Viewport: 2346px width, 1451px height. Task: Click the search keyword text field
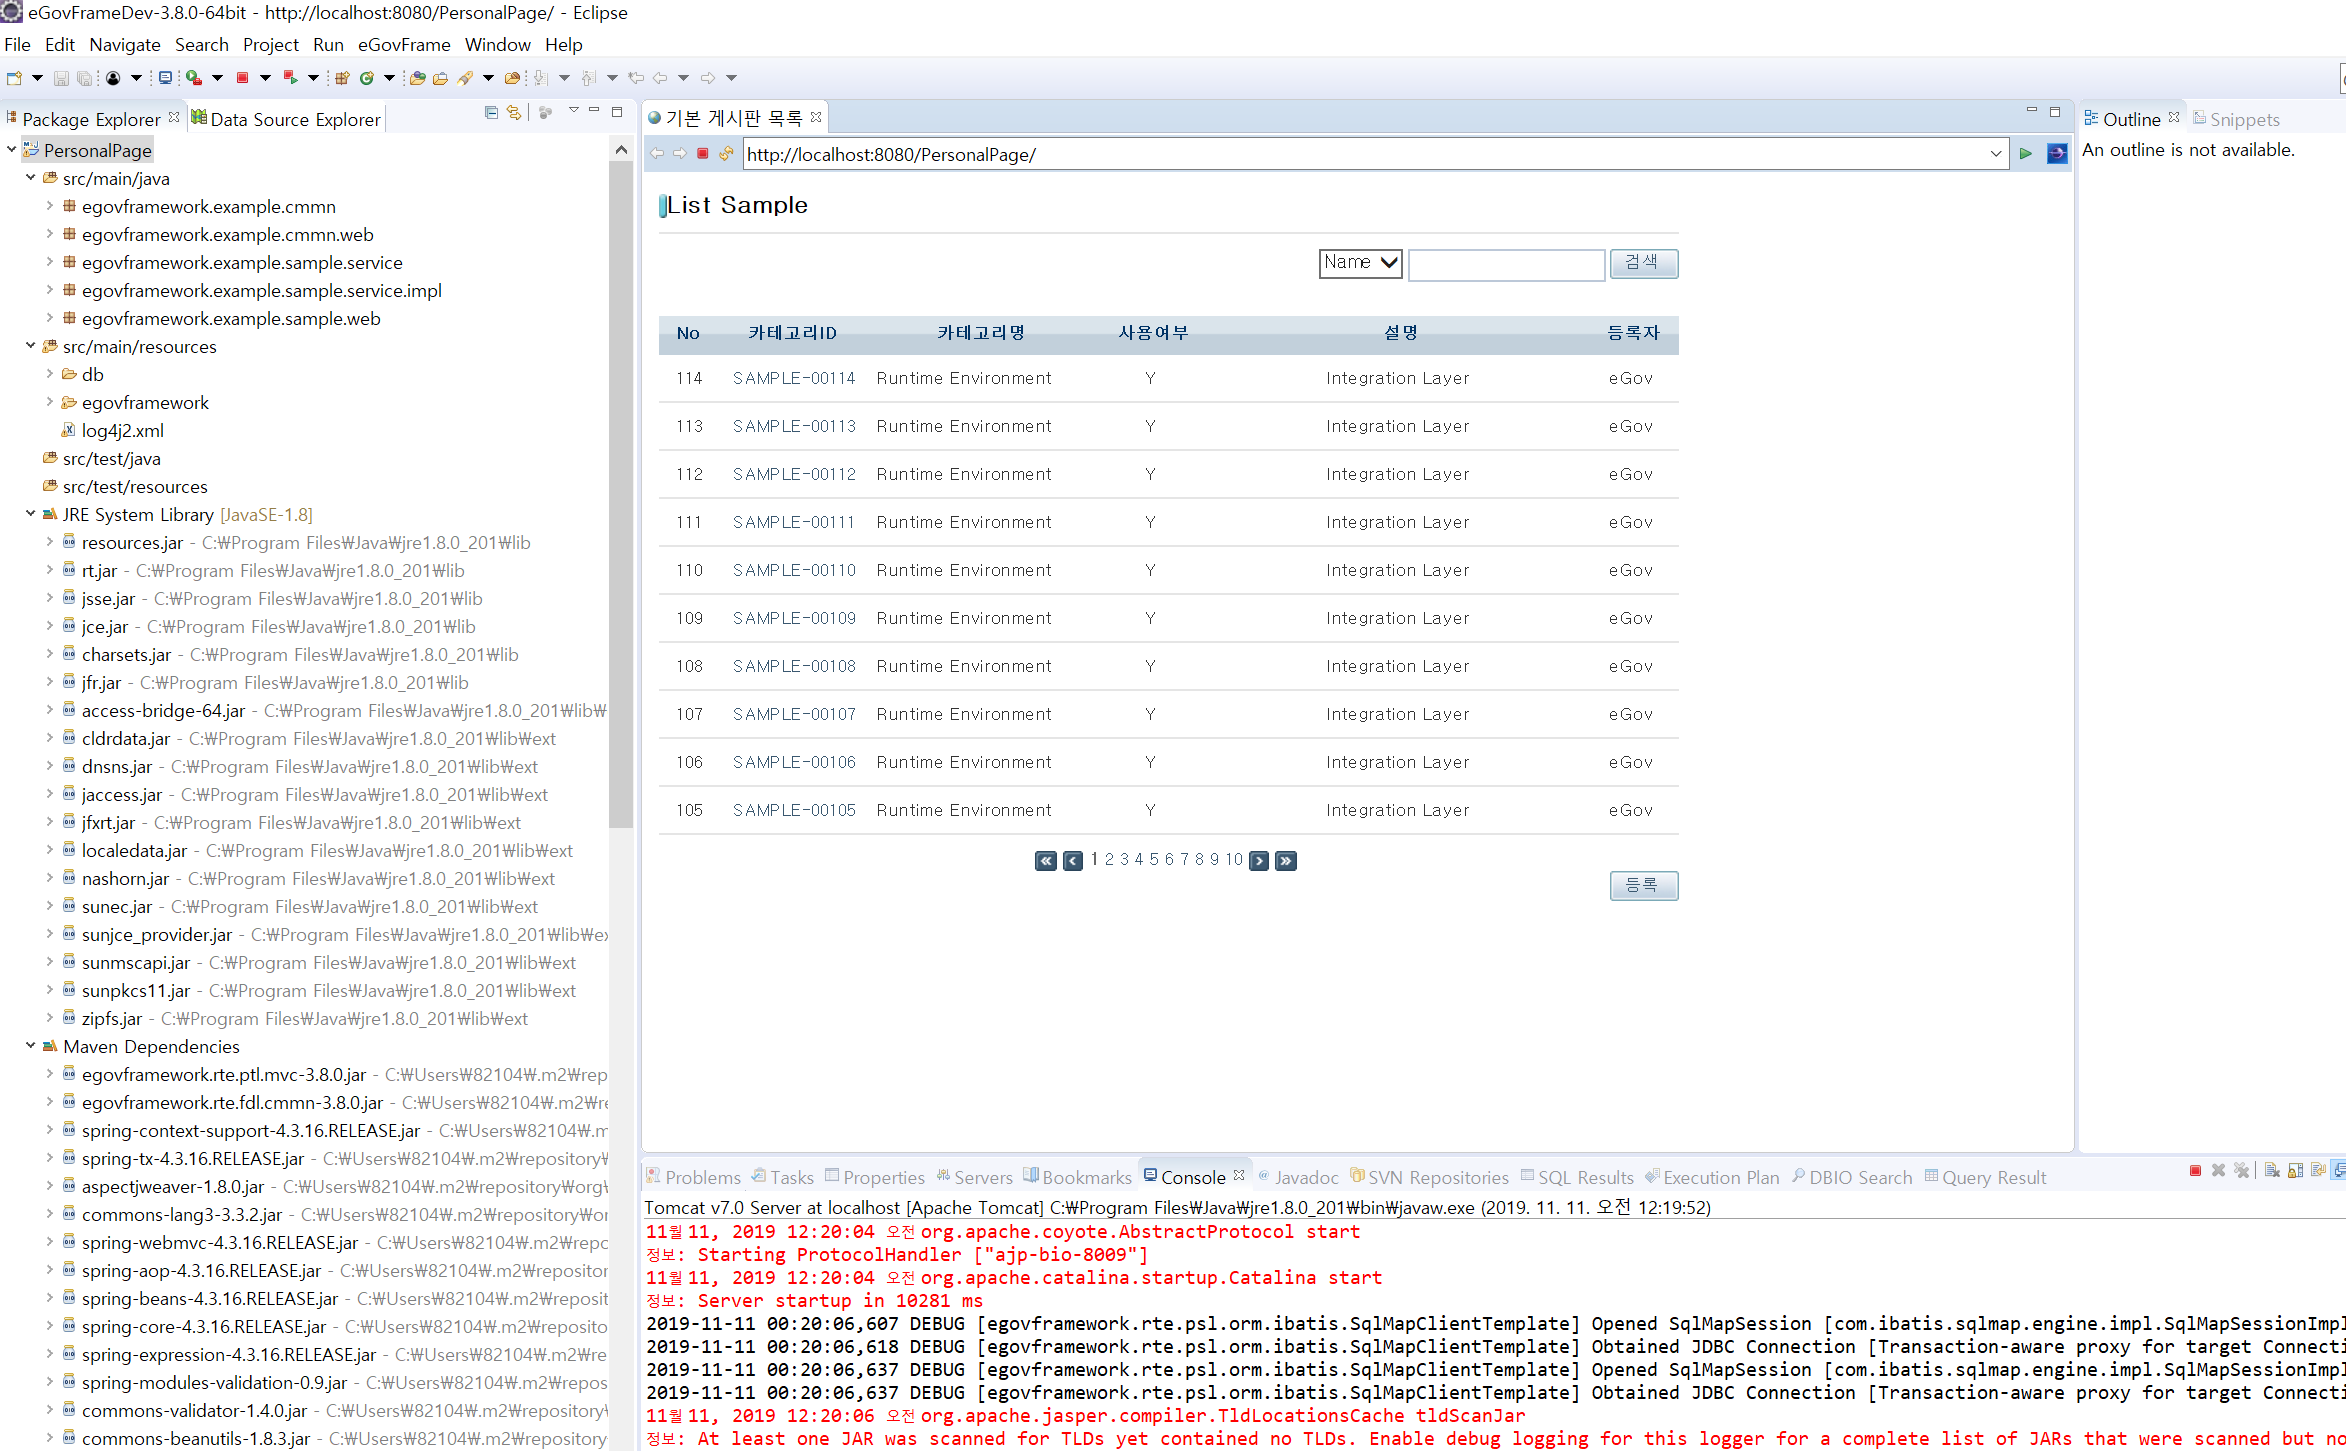(x=1506, y=265)
